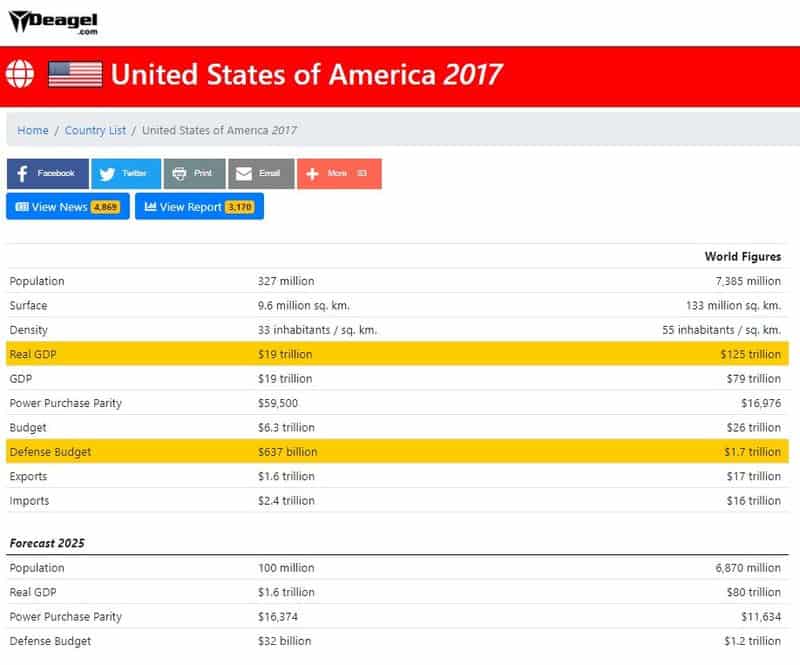Click the globe icon in red header
This screenshot has width=800, height=665.
[x=20, y=74]
